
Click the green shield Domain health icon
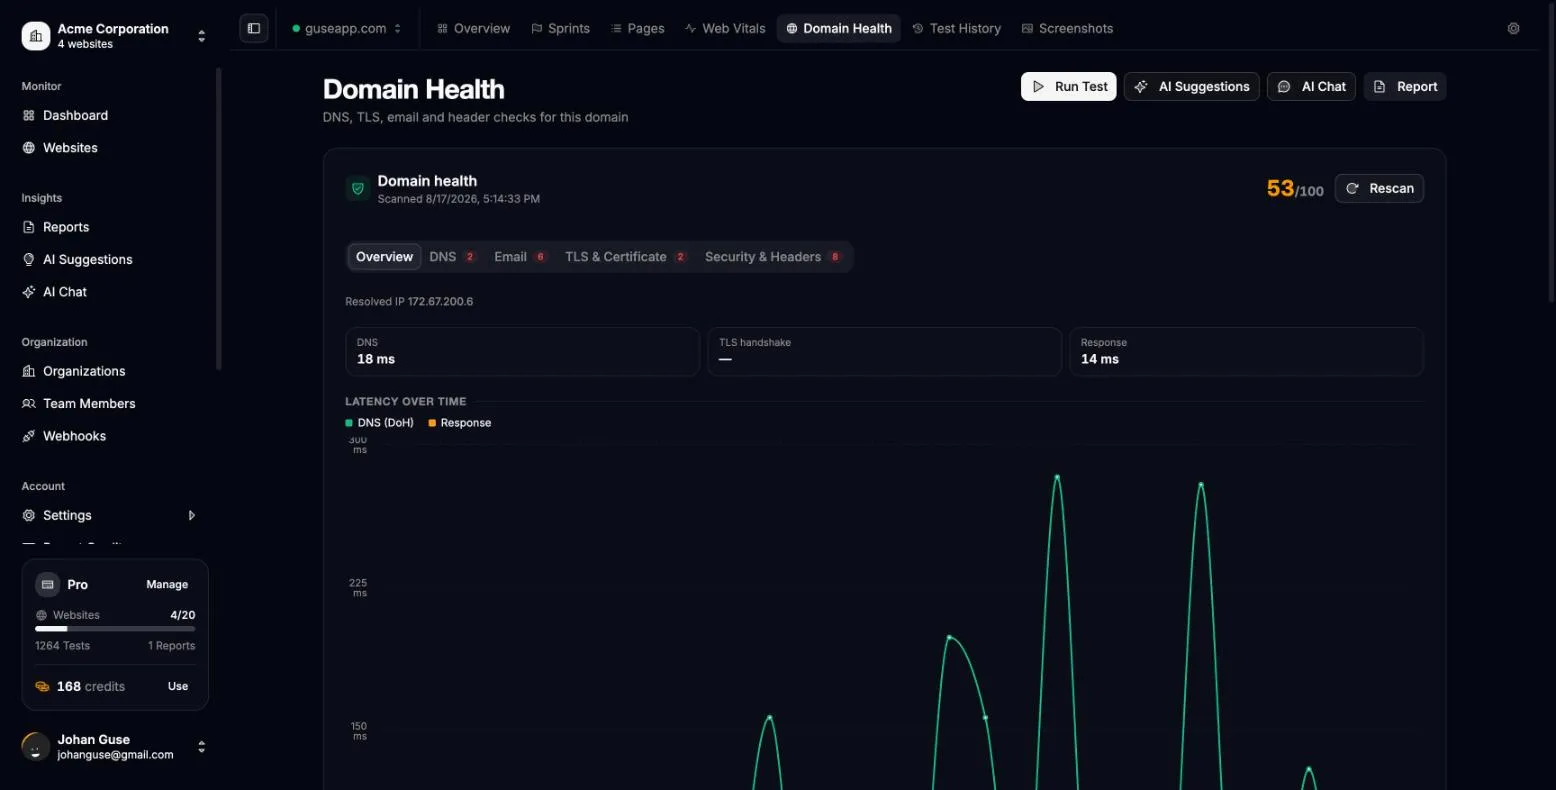coord(358,188)
